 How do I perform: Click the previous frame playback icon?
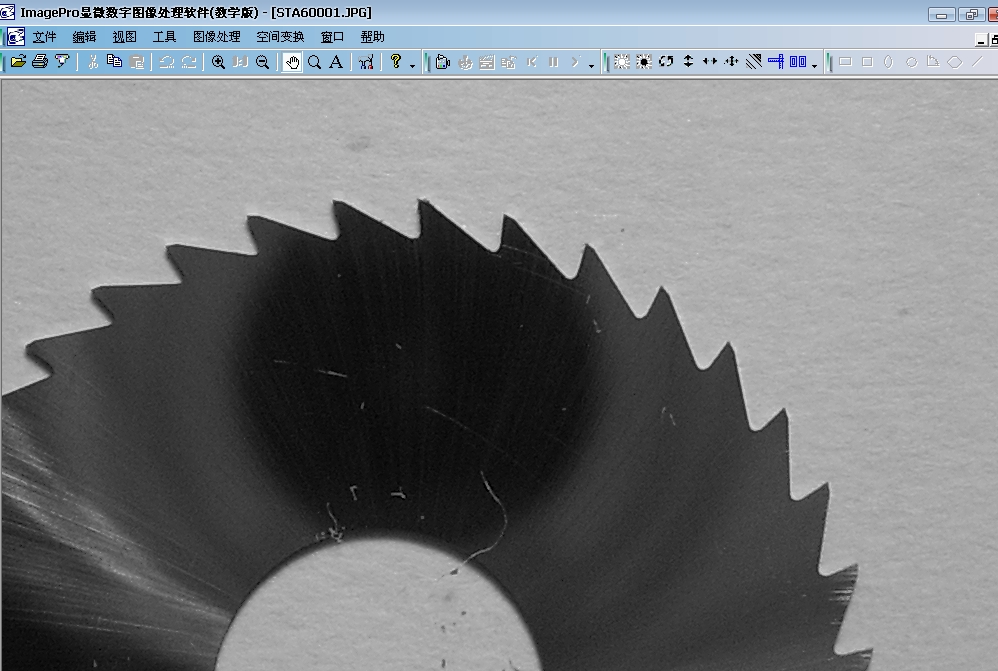(x=532, y=62)
